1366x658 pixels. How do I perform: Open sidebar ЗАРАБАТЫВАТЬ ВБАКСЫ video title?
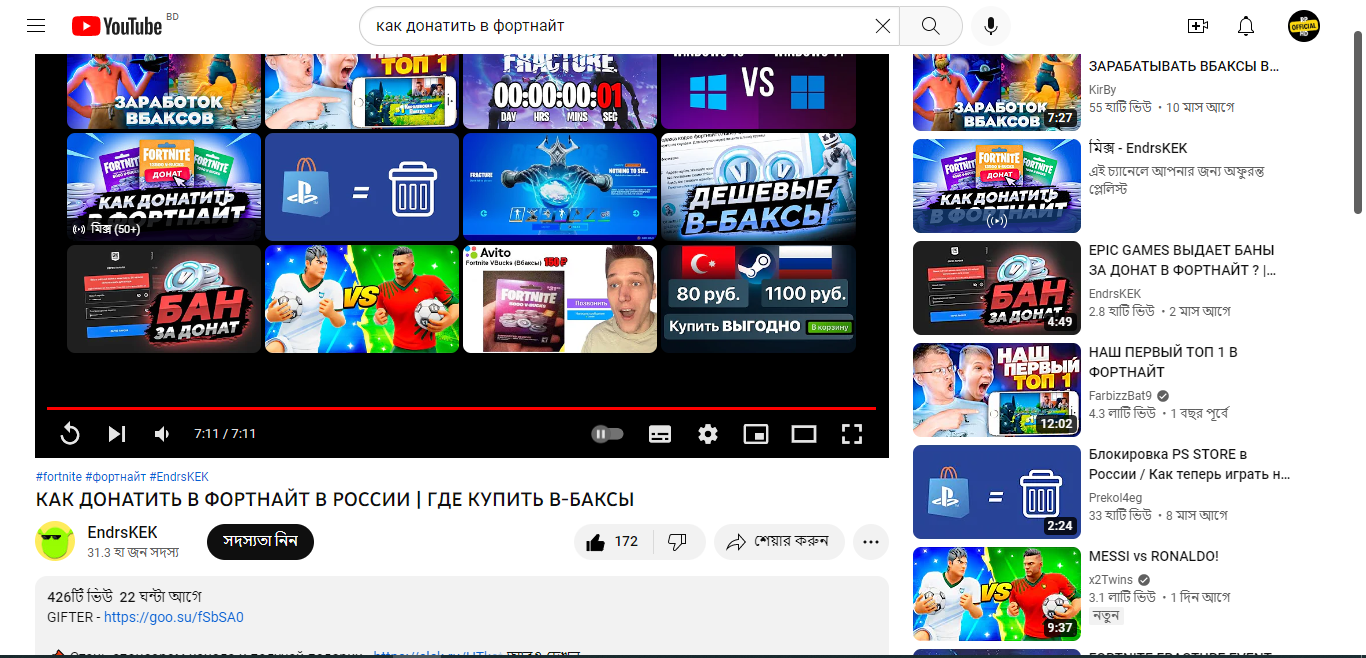point(1184,66)
